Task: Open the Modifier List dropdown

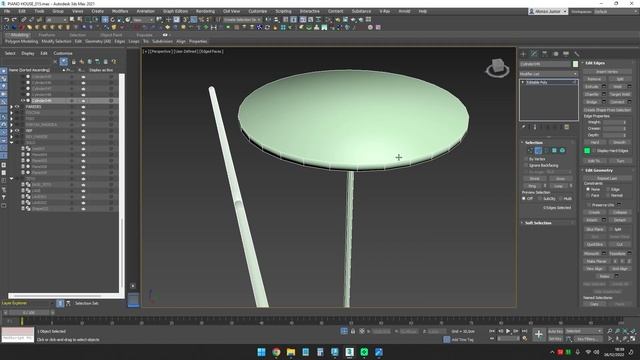Action: click(x=549, y=74)
